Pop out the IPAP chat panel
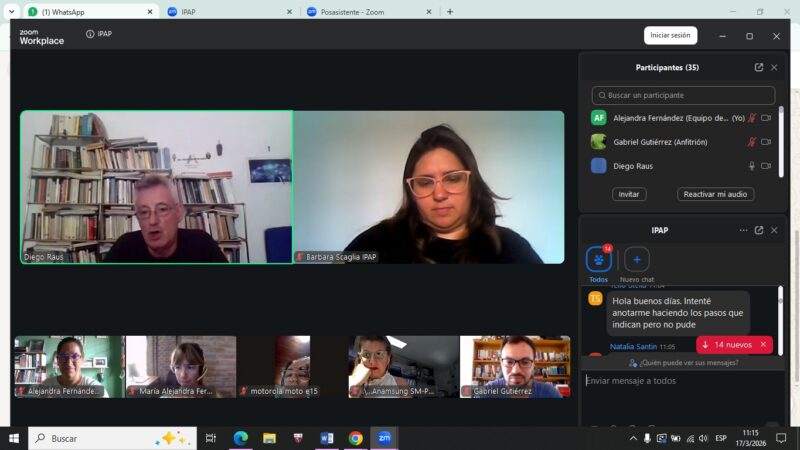 point(759,230)
